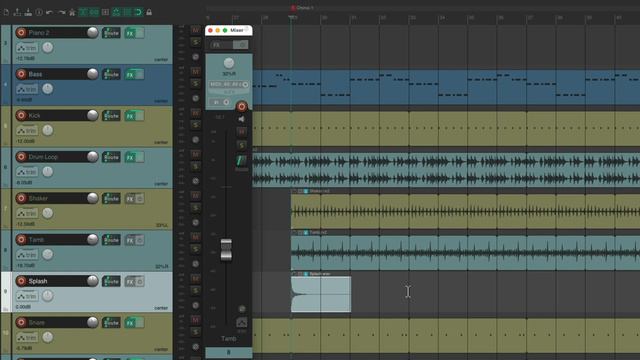Click the Chorus 1 marker on the ruler
Image resolution: width=640 pixels, height=360 pixels.
click(x=303, y=7)
